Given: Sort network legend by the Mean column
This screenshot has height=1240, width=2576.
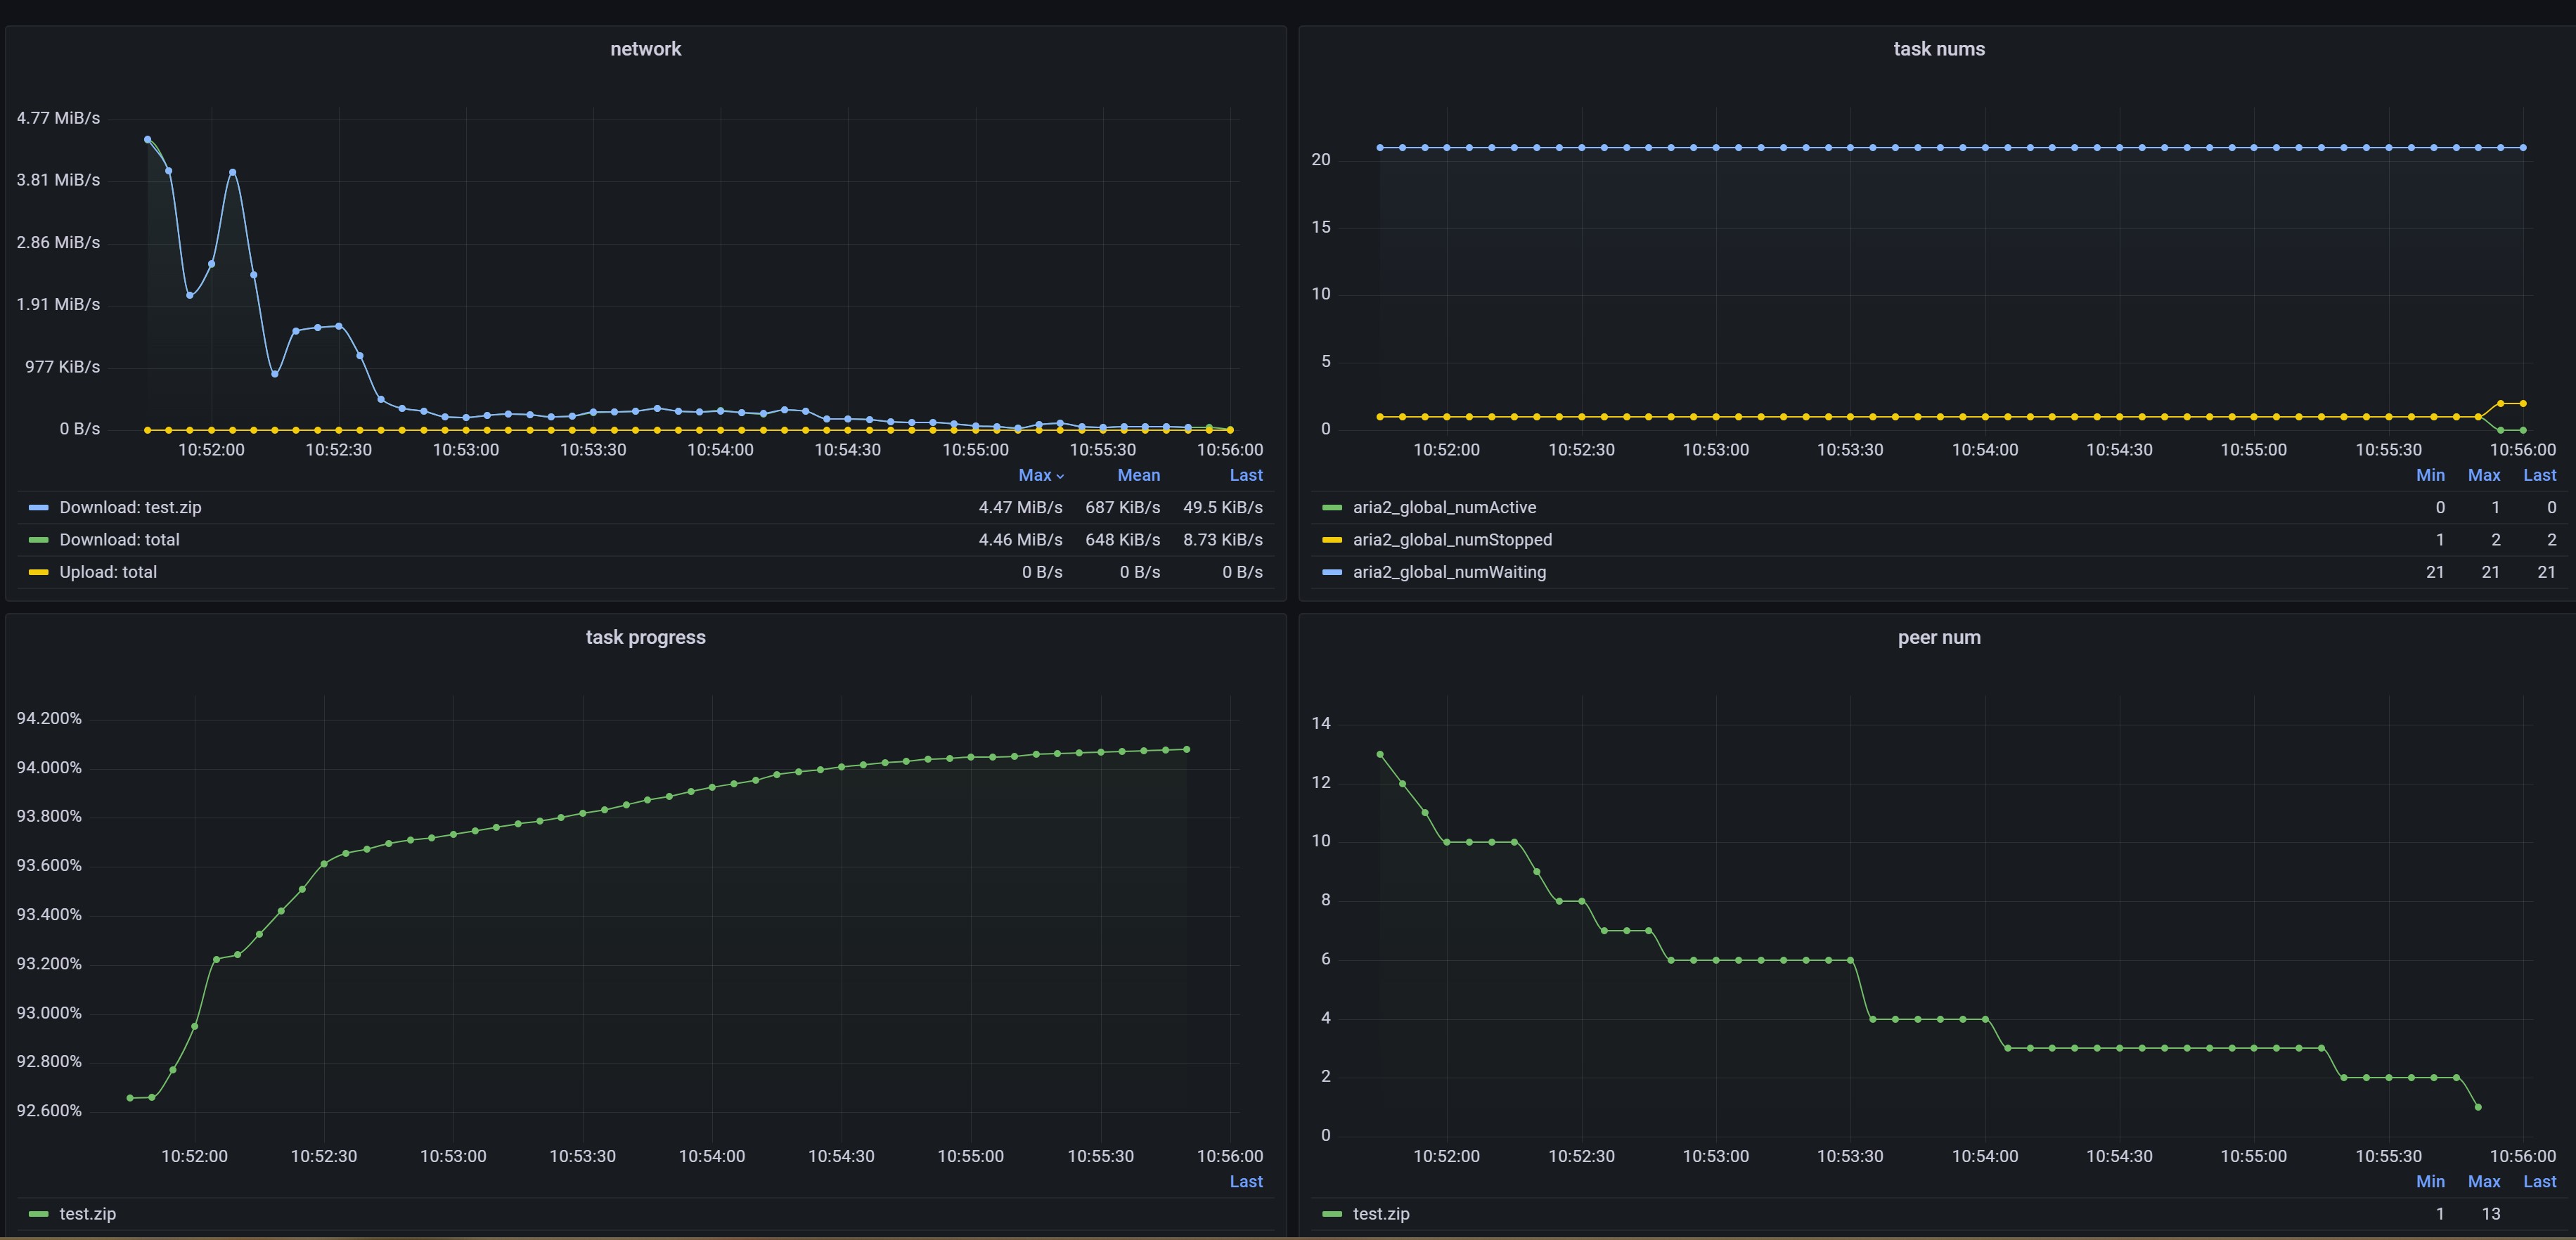Looking at the screenshot, I should pyautogui.click(x=1138, y=475).
